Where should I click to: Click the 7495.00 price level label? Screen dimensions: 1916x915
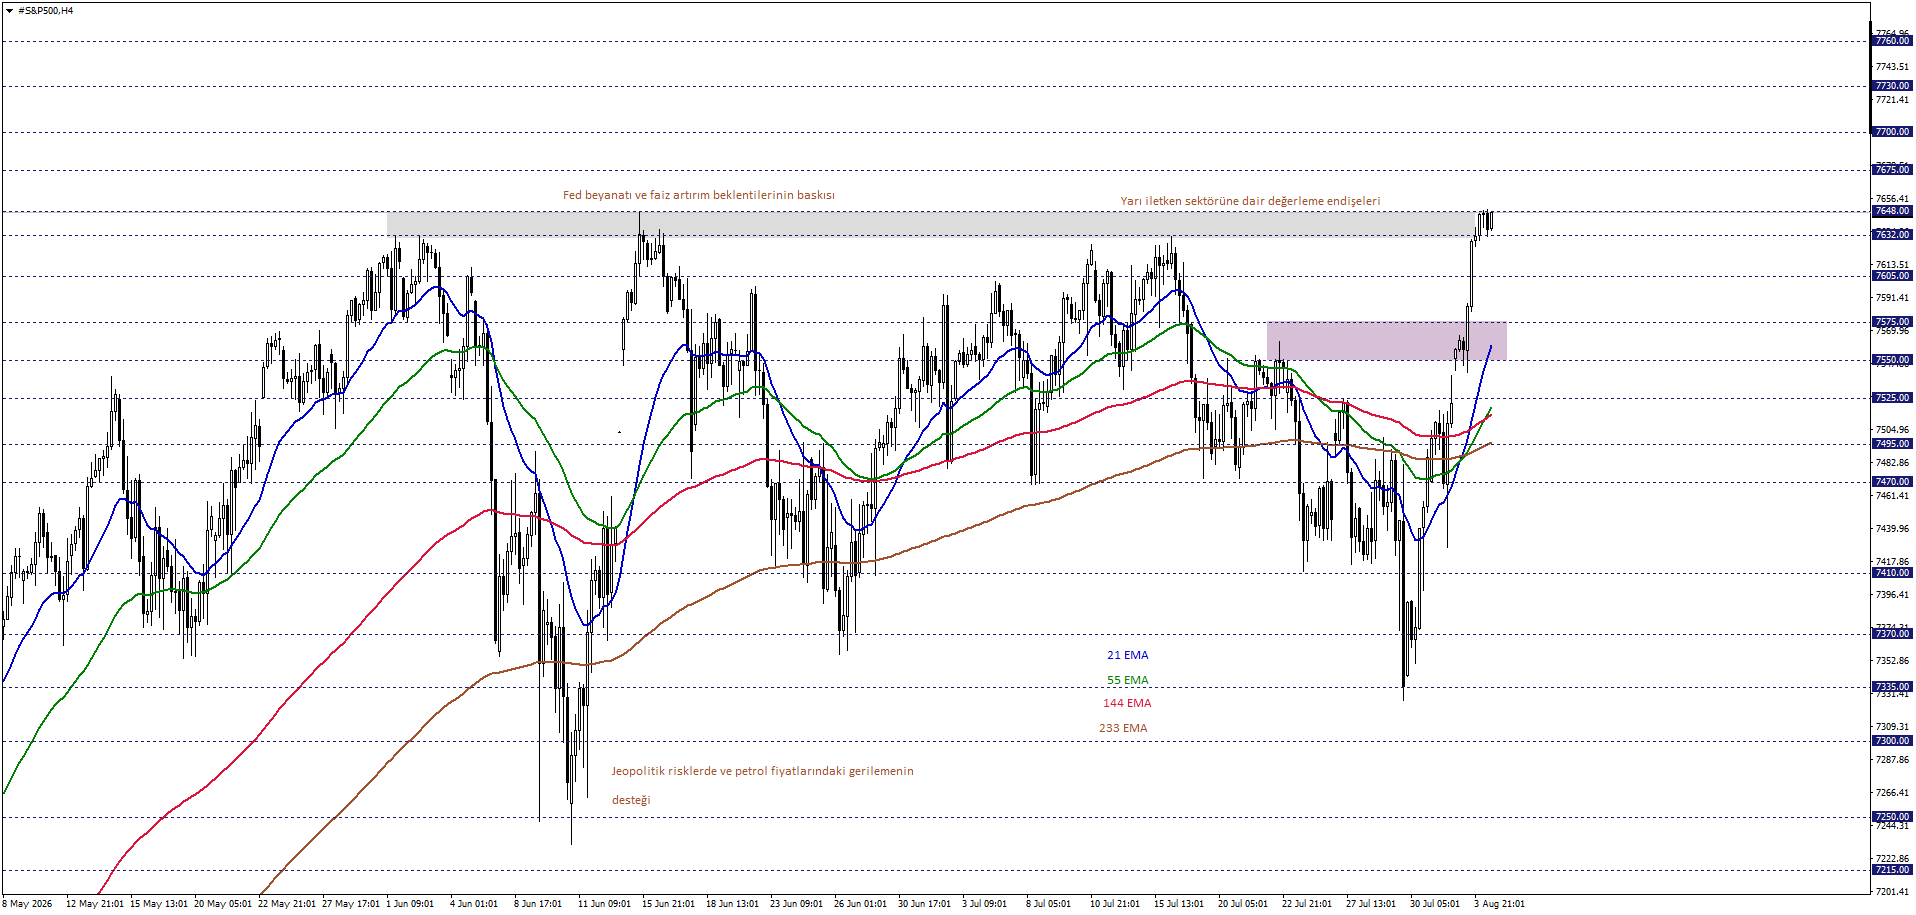(x=1892, y=444)
